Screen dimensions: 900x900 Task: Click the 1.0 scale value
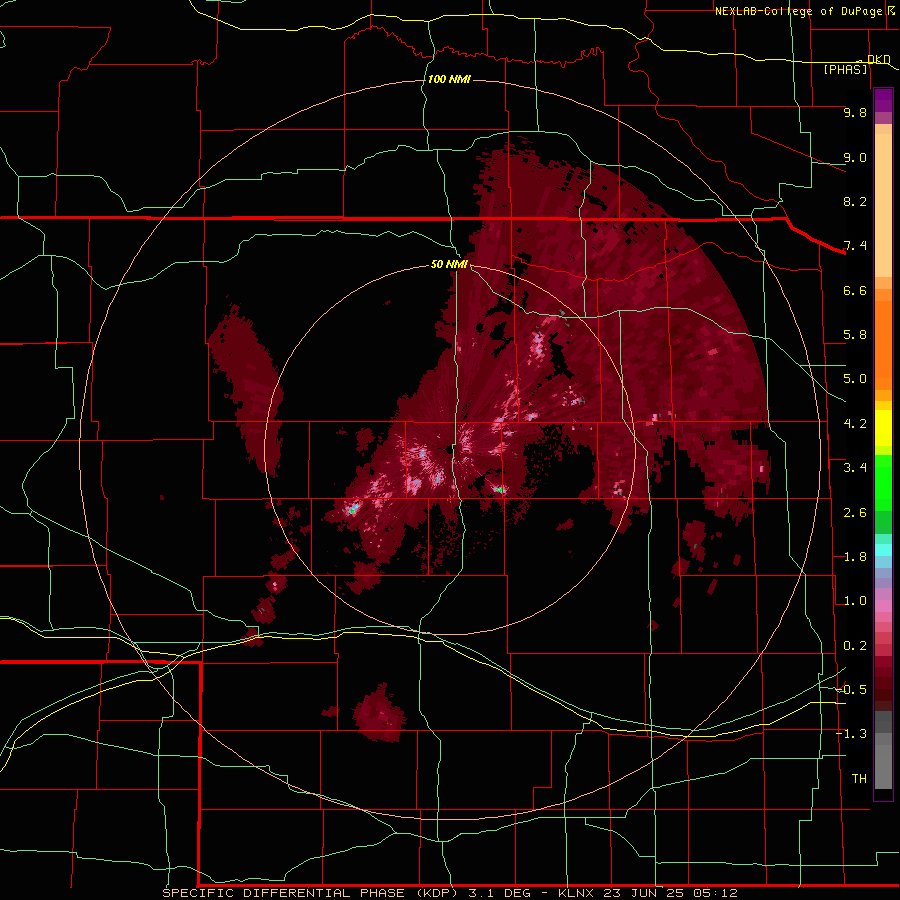[855, 601]
